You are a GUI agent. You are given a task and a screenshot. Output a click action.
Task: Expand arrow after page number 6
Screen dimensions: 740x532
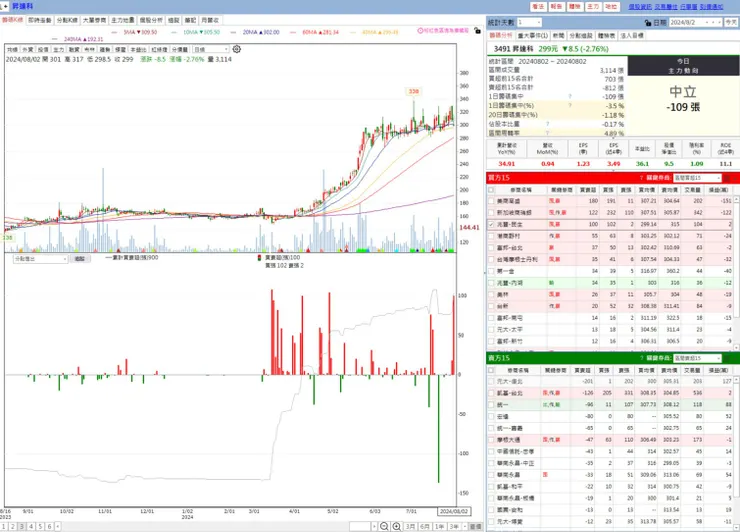[x=58, y=526]
